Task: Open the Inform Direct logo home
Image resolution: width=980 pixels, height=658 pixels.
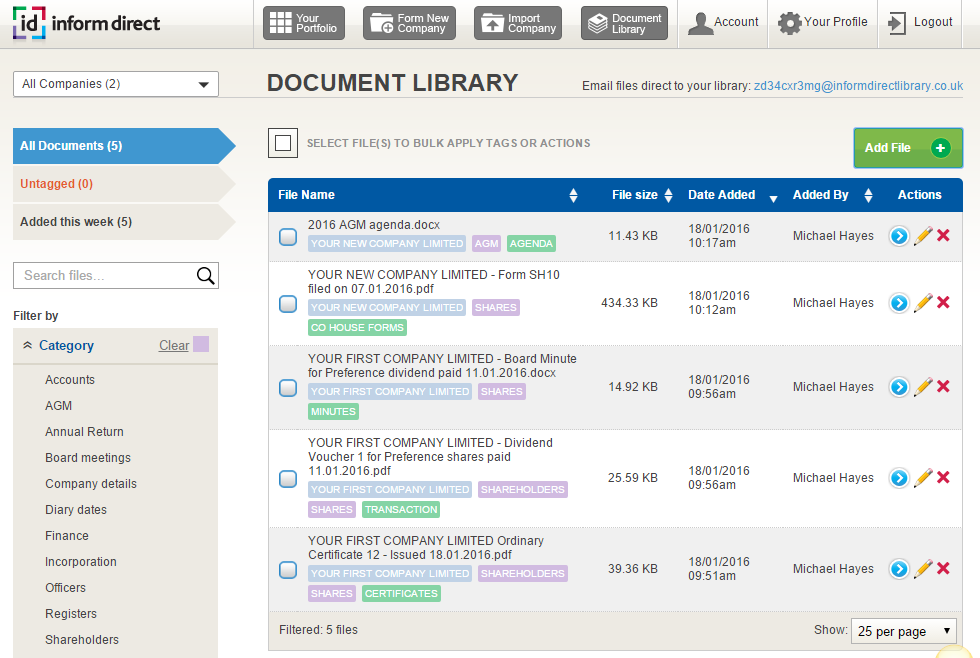Action: click(x=86, y=23)
